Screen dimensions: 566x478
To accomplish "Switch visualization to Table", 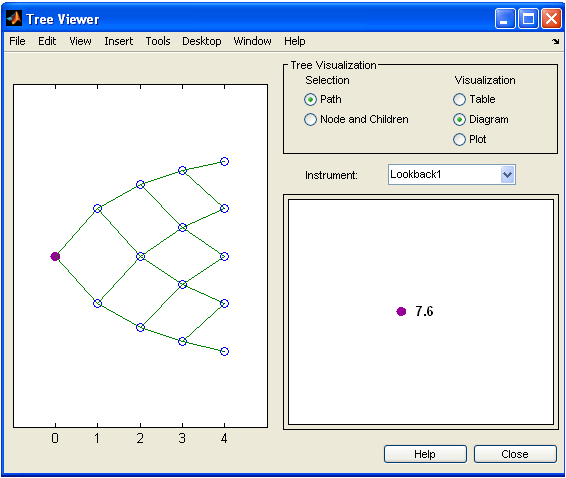I will coord(459,99).
